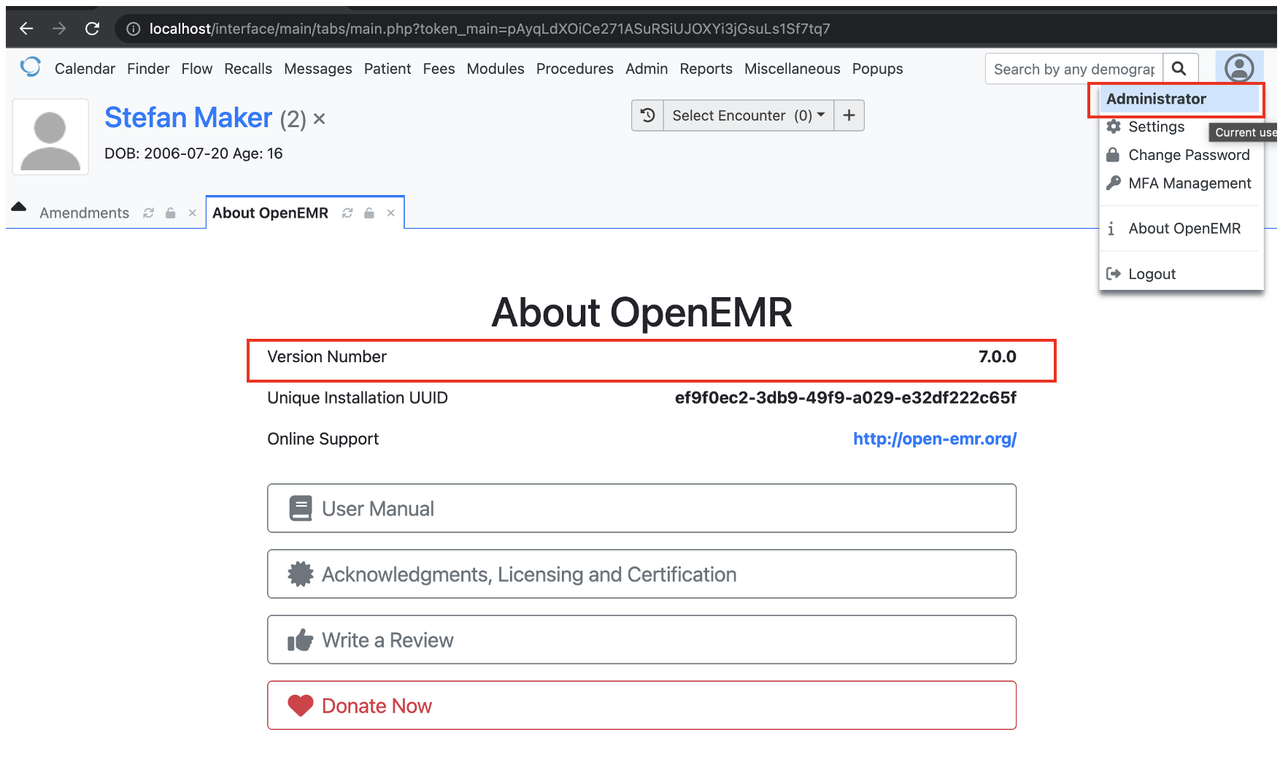The width and height of the screenshot is (1280, 771).
Task: Open the Modules menu
Action: (x=496, y=69)
